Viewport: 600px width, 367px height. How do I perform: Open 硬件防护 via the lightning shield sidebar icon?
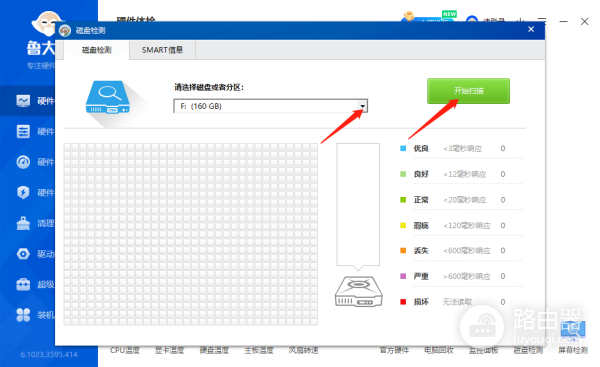pyautogui.click(x=23, y=192)
